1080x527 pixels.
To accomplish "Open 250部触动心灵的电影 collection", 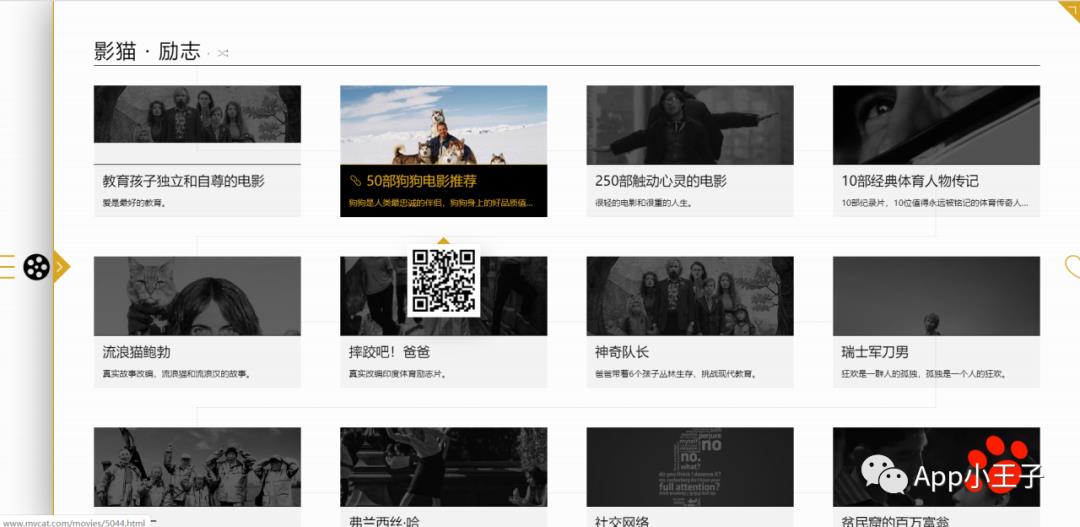I will click(661, 181).
